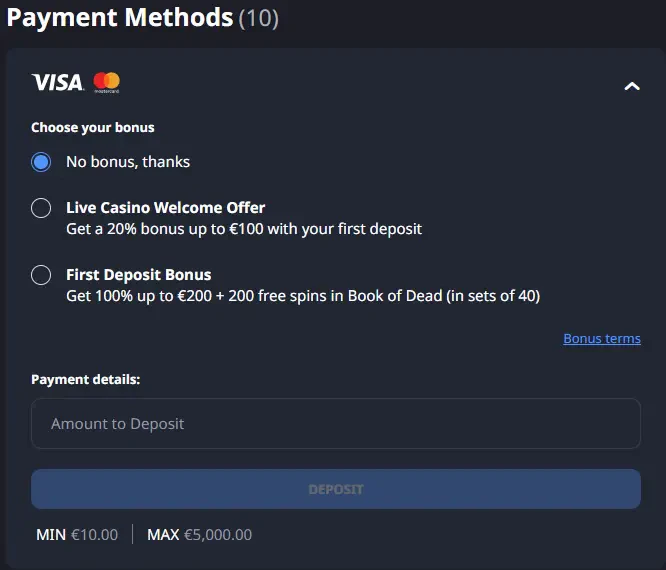
Task: Collapse the card payment section chevron
Action: (x=632, y=86)
